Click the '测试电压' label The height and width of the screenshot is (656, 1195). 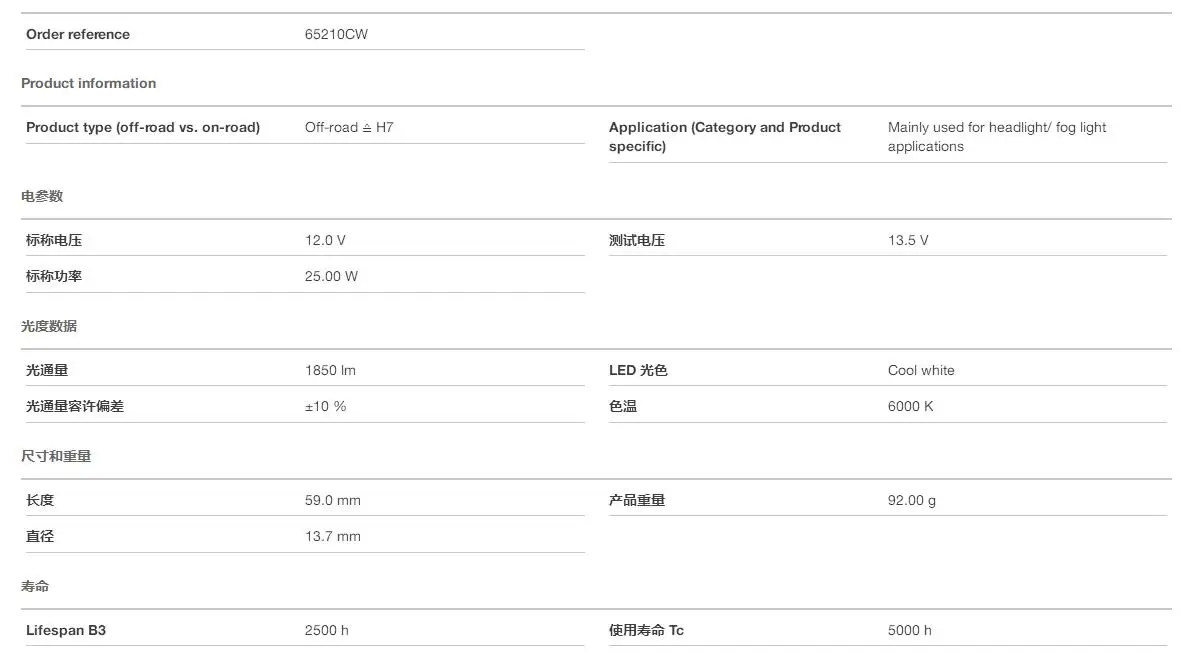[637, 240]
